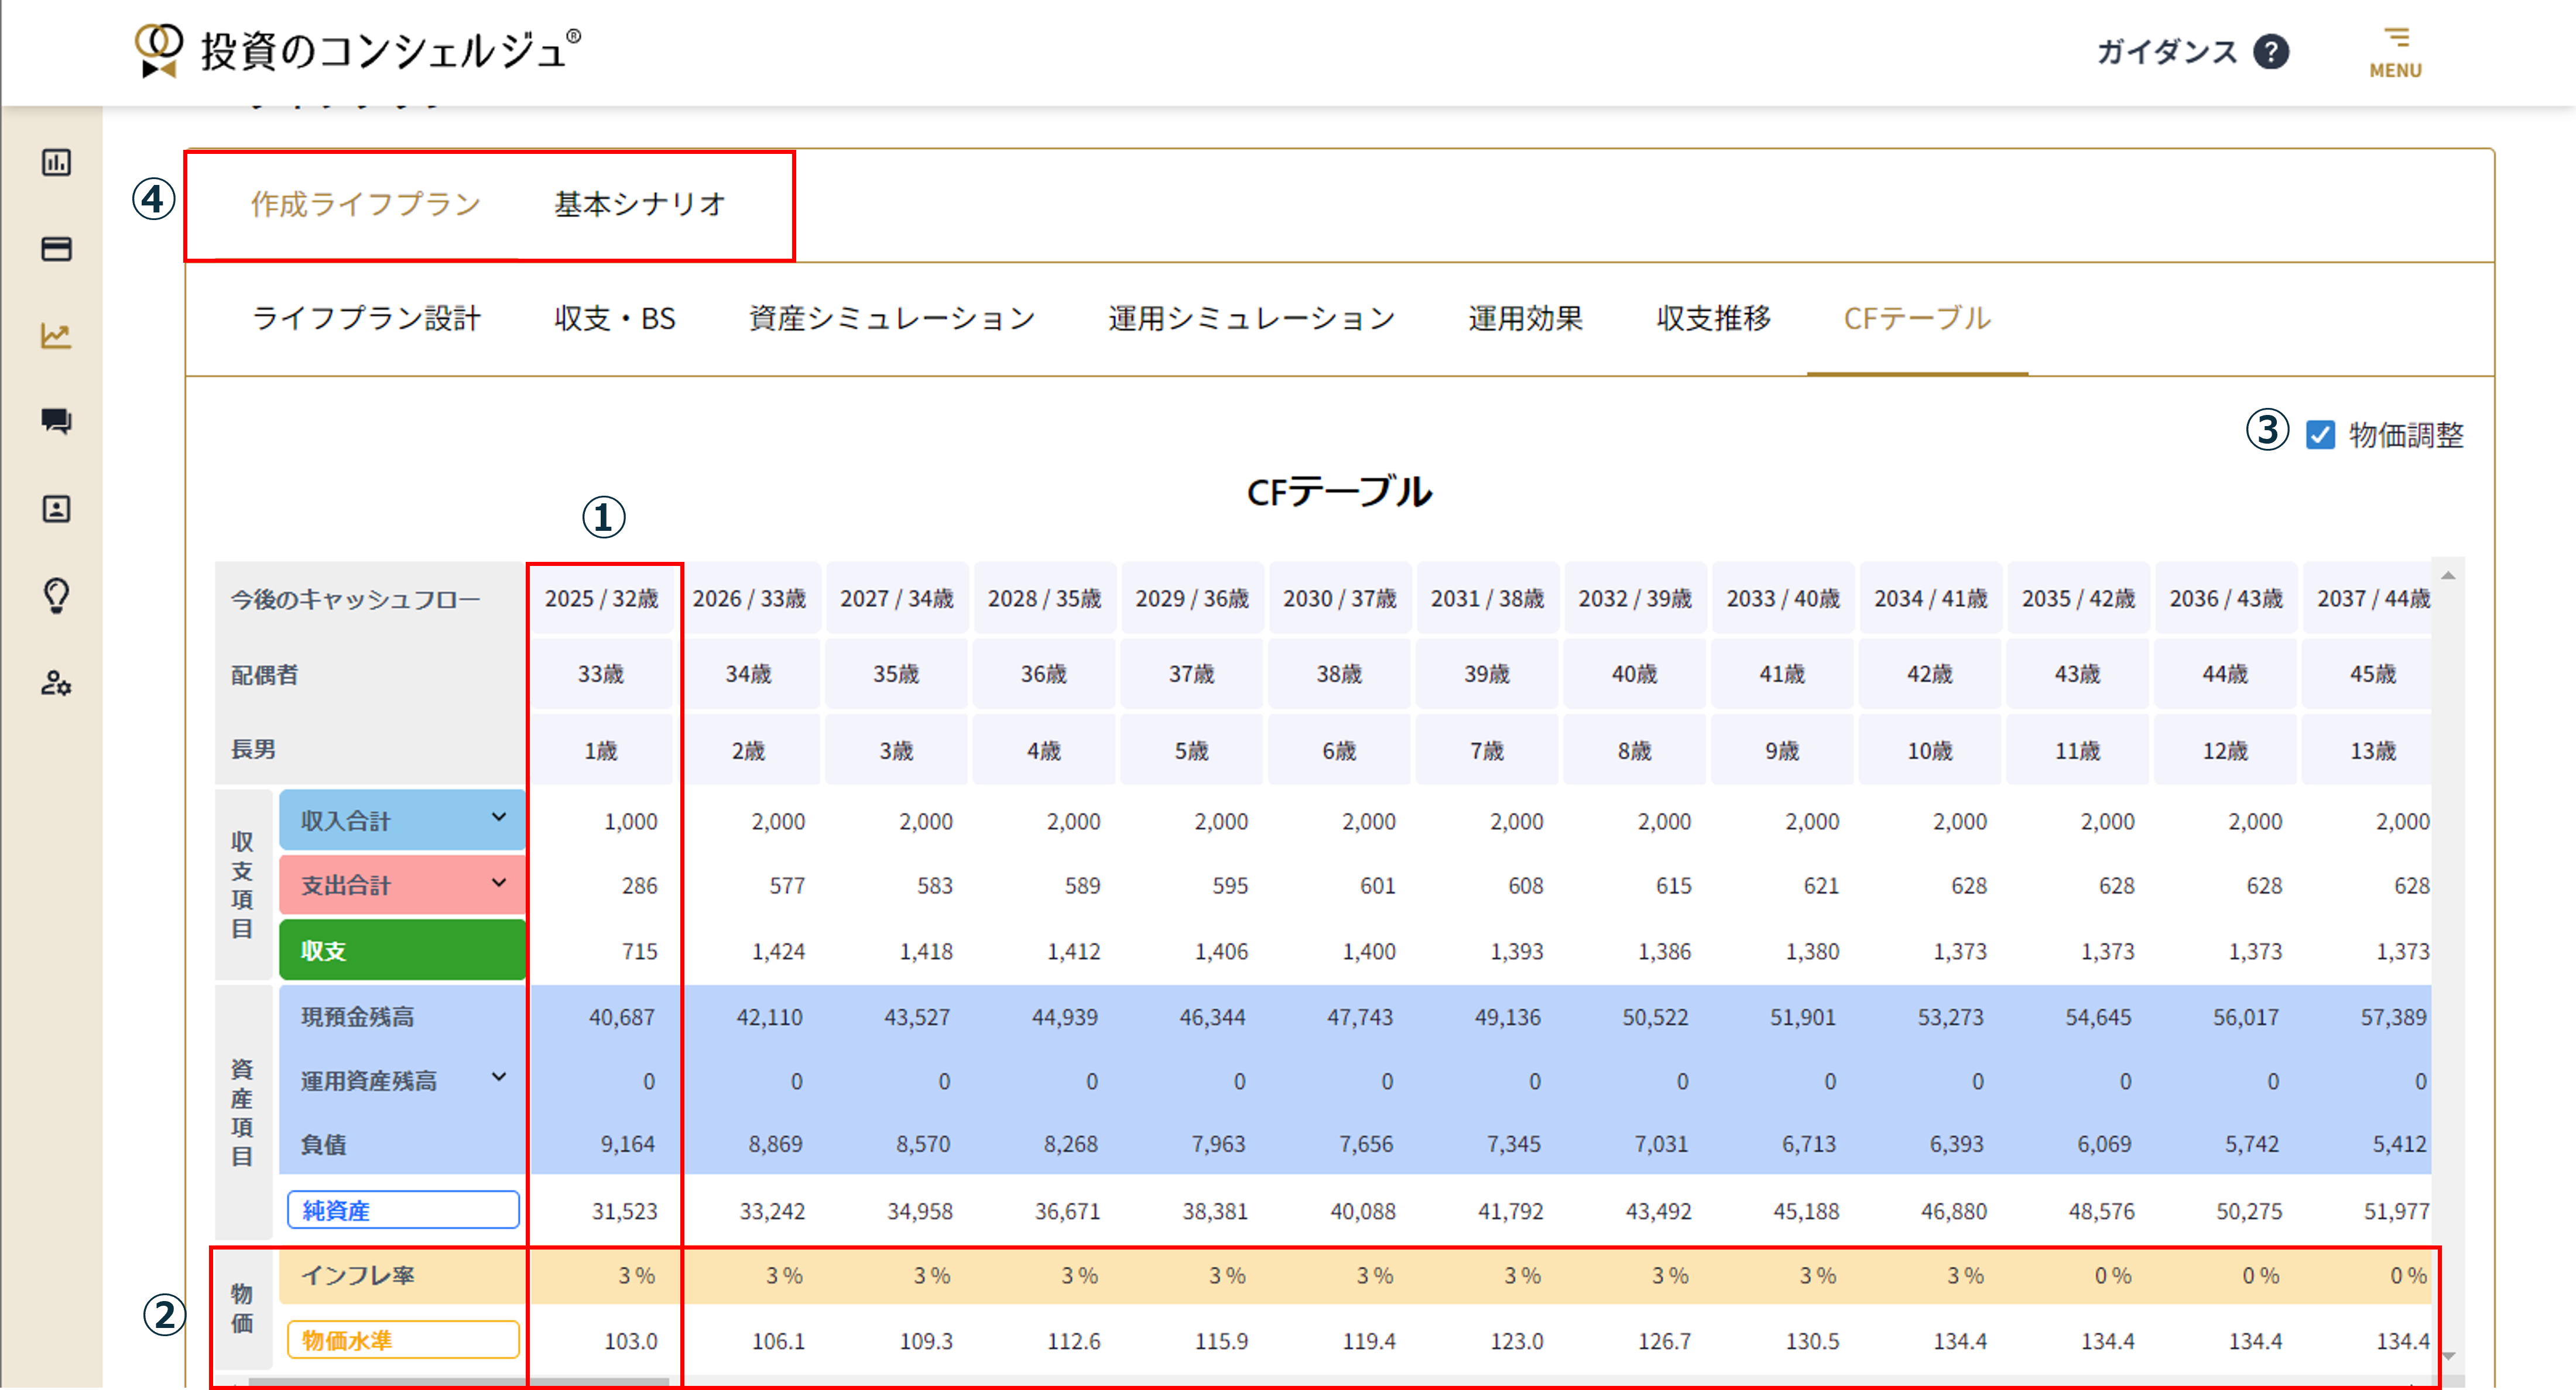Open the dashboard chart icon in sidebar

[56, 162]
